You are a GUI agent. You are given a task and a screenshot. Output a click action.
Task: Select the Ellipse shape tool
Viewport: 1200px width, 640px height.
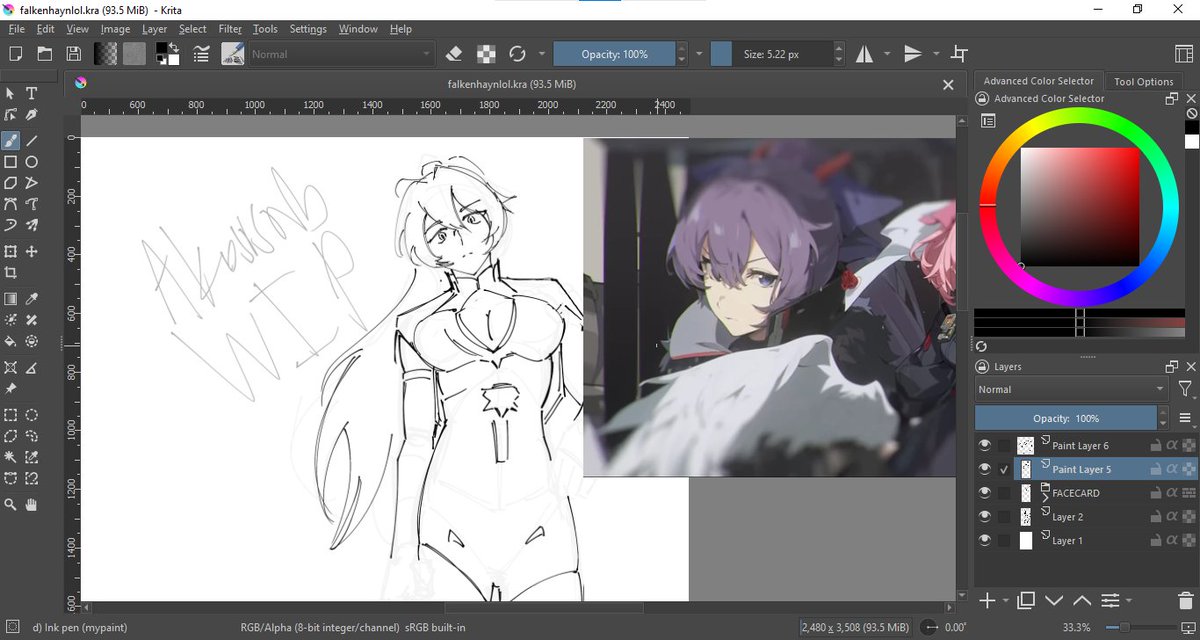coord(31,161)
